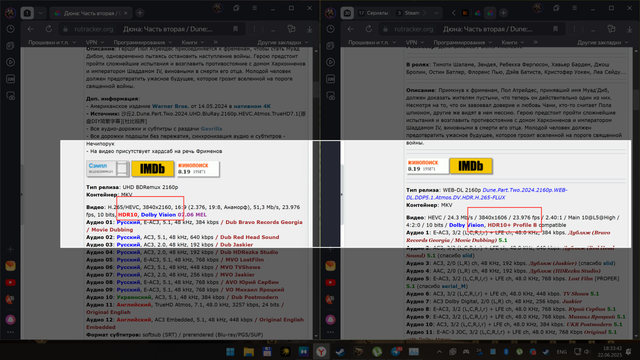Open the Windows Start menu

(x=230, y=351)
